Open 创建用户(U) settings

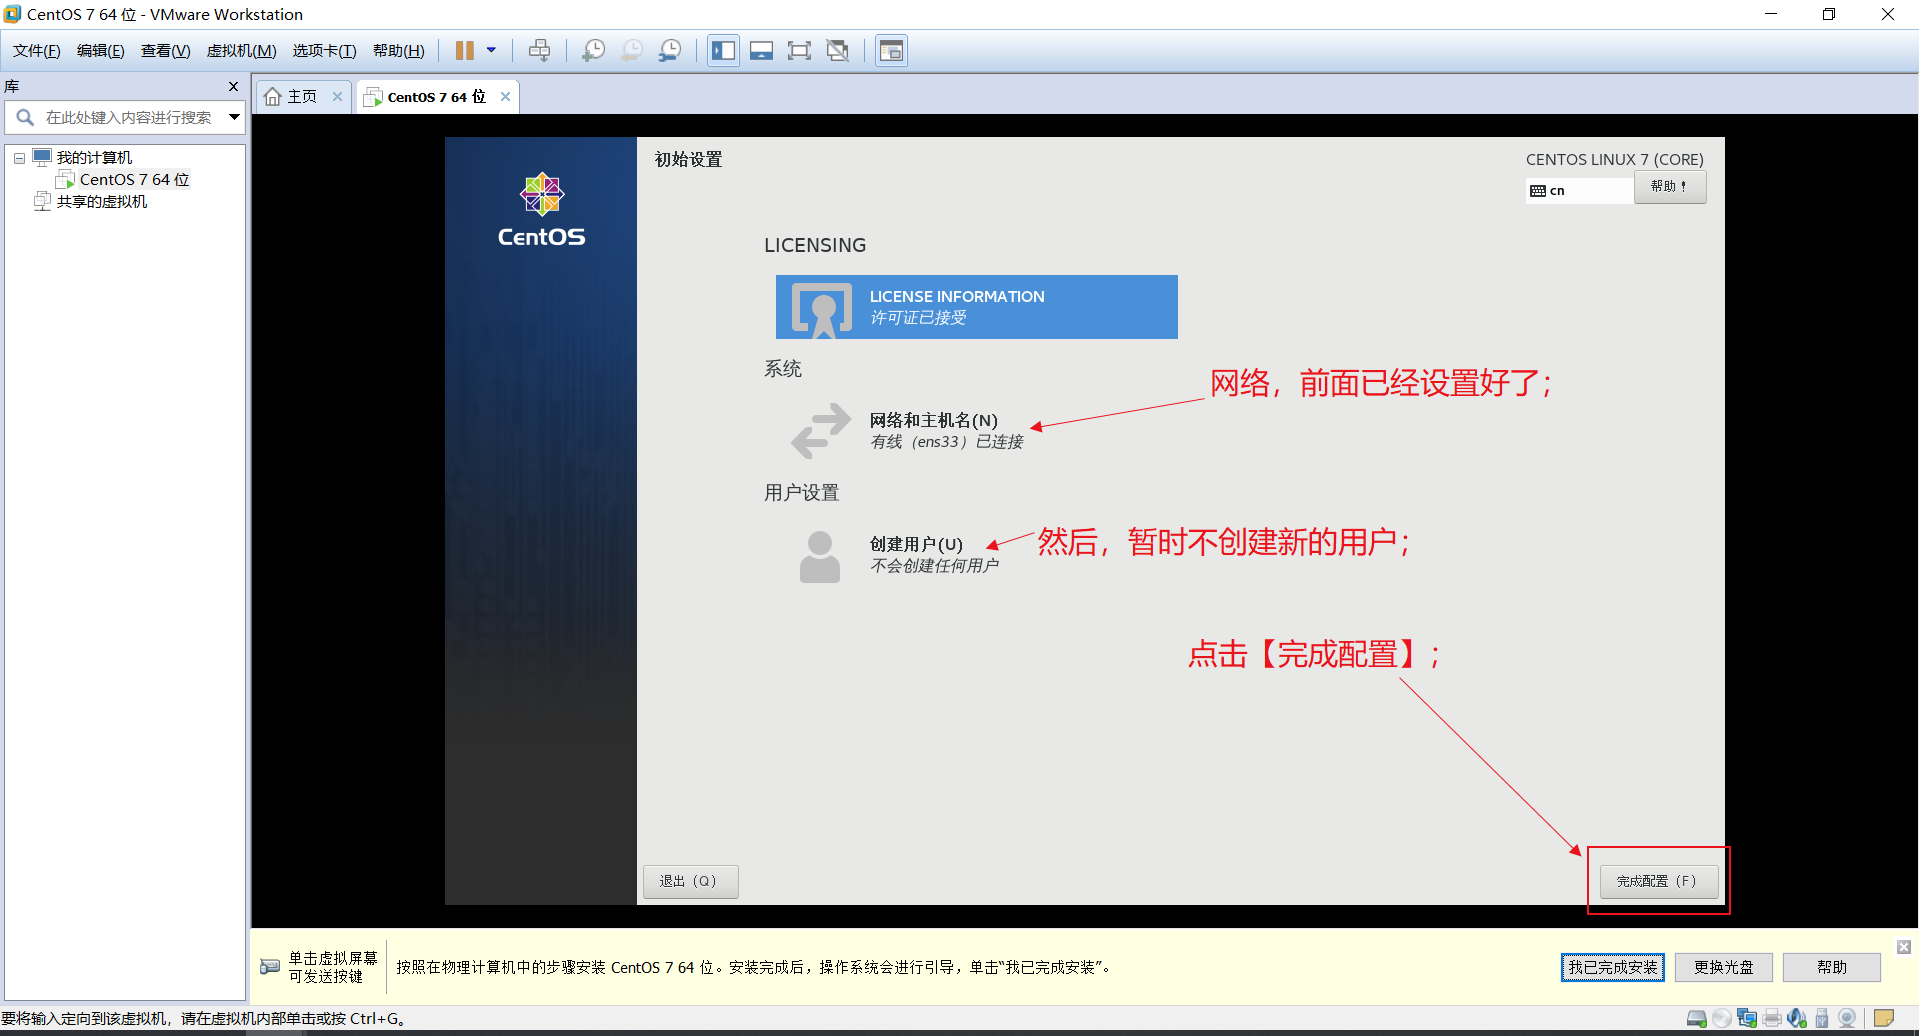(x=934, y=555)
